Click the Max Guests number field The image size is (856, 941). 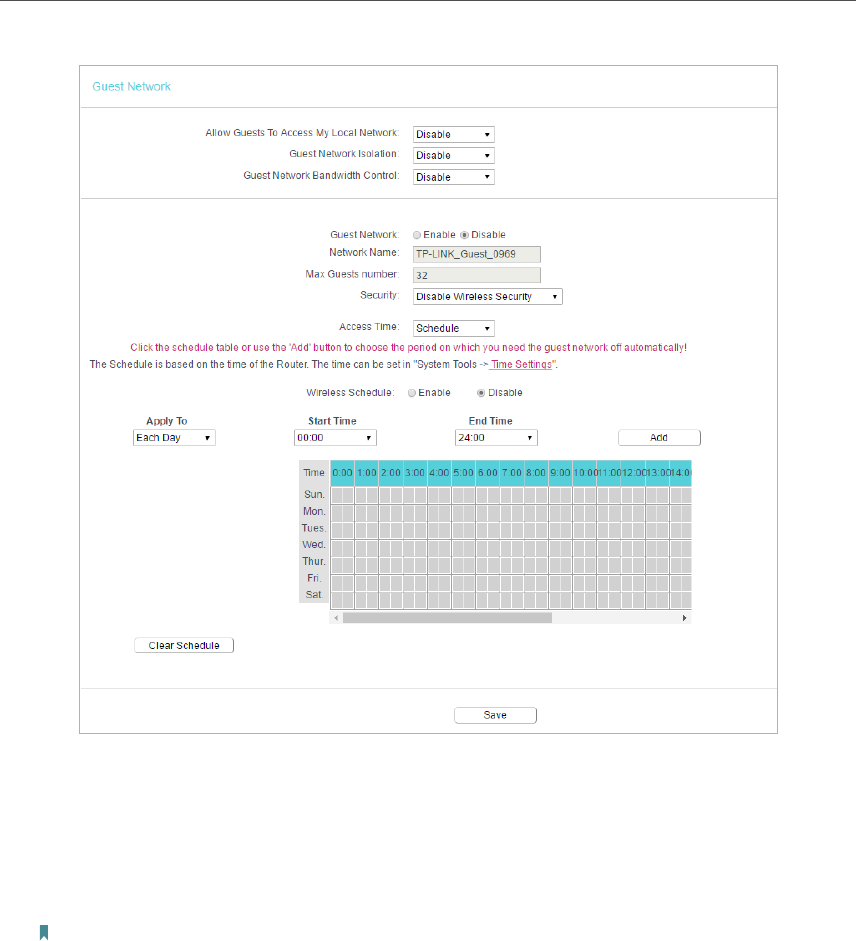477,275
